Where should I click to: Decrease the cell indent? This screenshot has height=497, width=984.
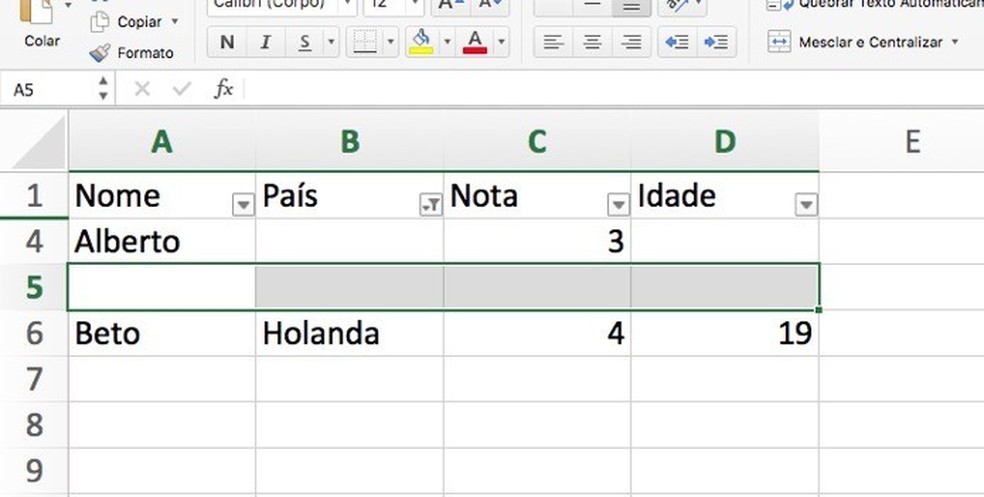point(677,42)
